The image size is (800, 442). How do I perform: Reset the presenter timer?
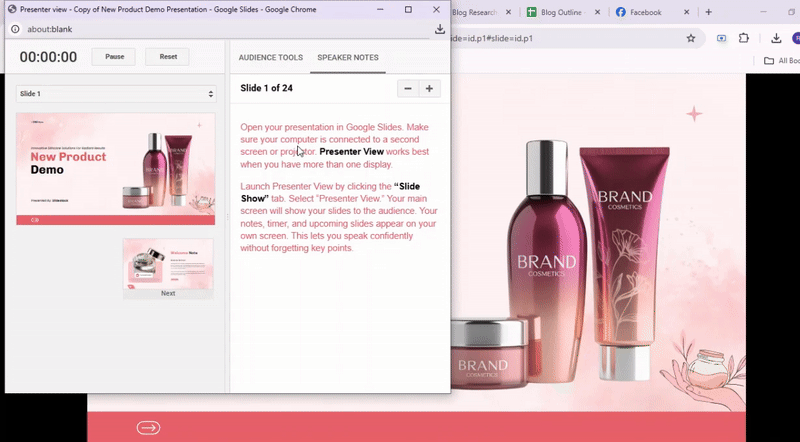coord(167,57)
